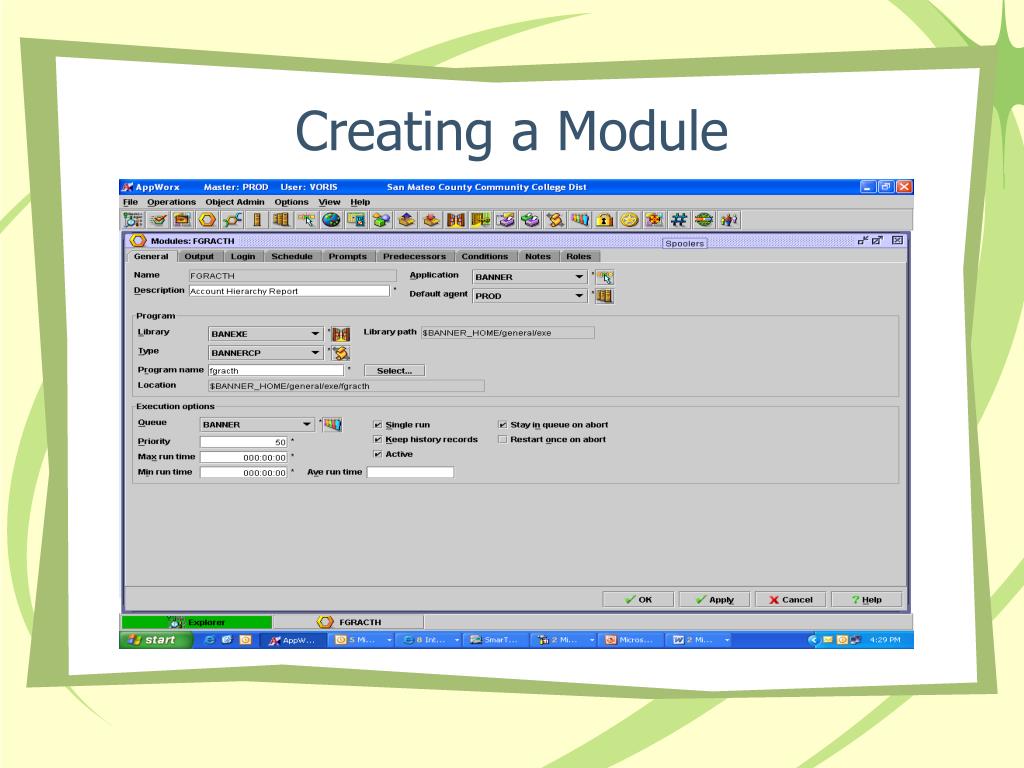Click the red books library toolbar icon
The image size is (1024, 768).
point(456,220)
